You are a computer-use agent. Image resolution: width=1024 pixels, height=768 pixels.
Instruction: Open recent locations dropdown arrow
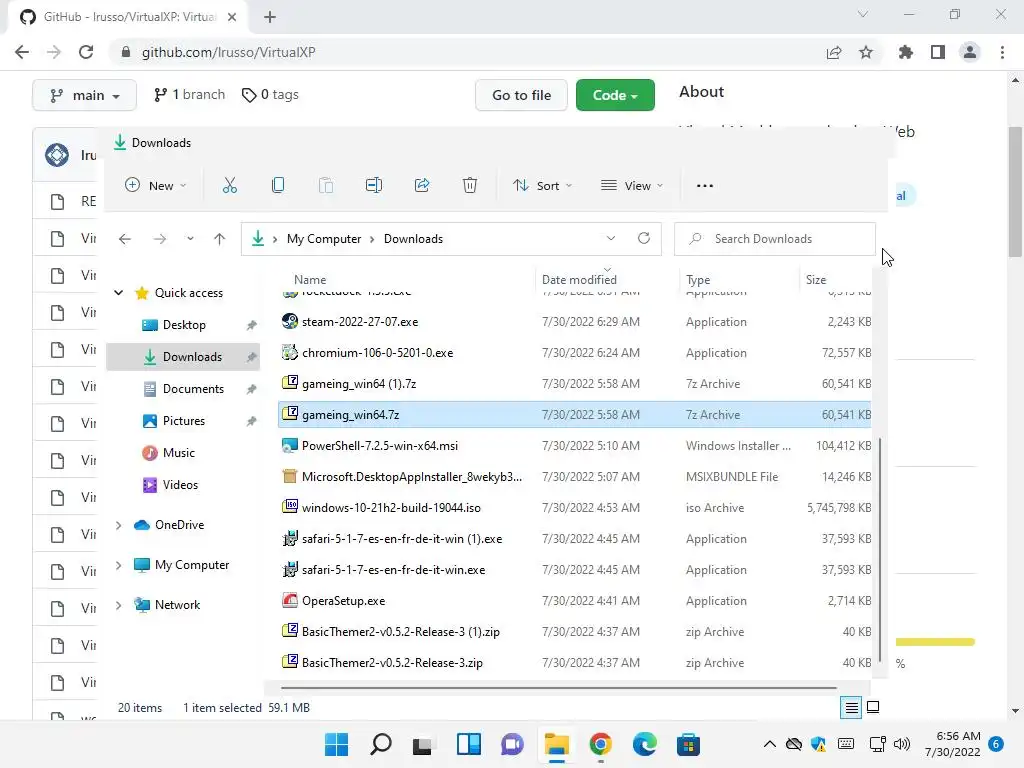190,239
